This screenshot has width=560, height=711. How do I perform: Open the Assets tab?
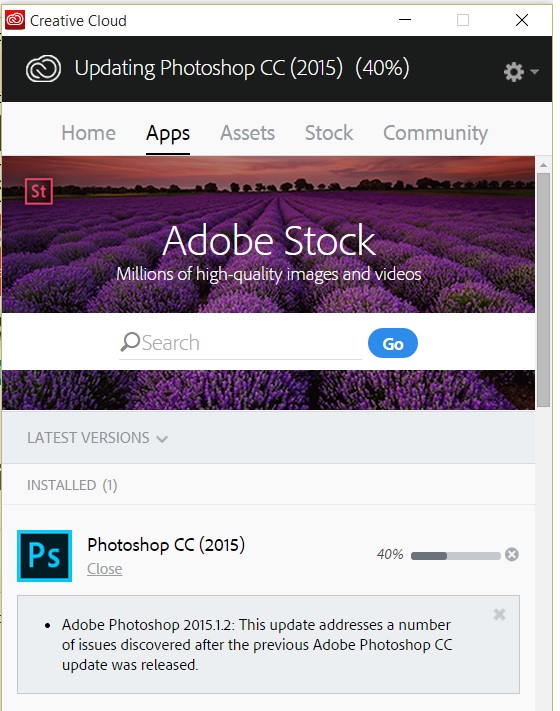tap(248, 133)
